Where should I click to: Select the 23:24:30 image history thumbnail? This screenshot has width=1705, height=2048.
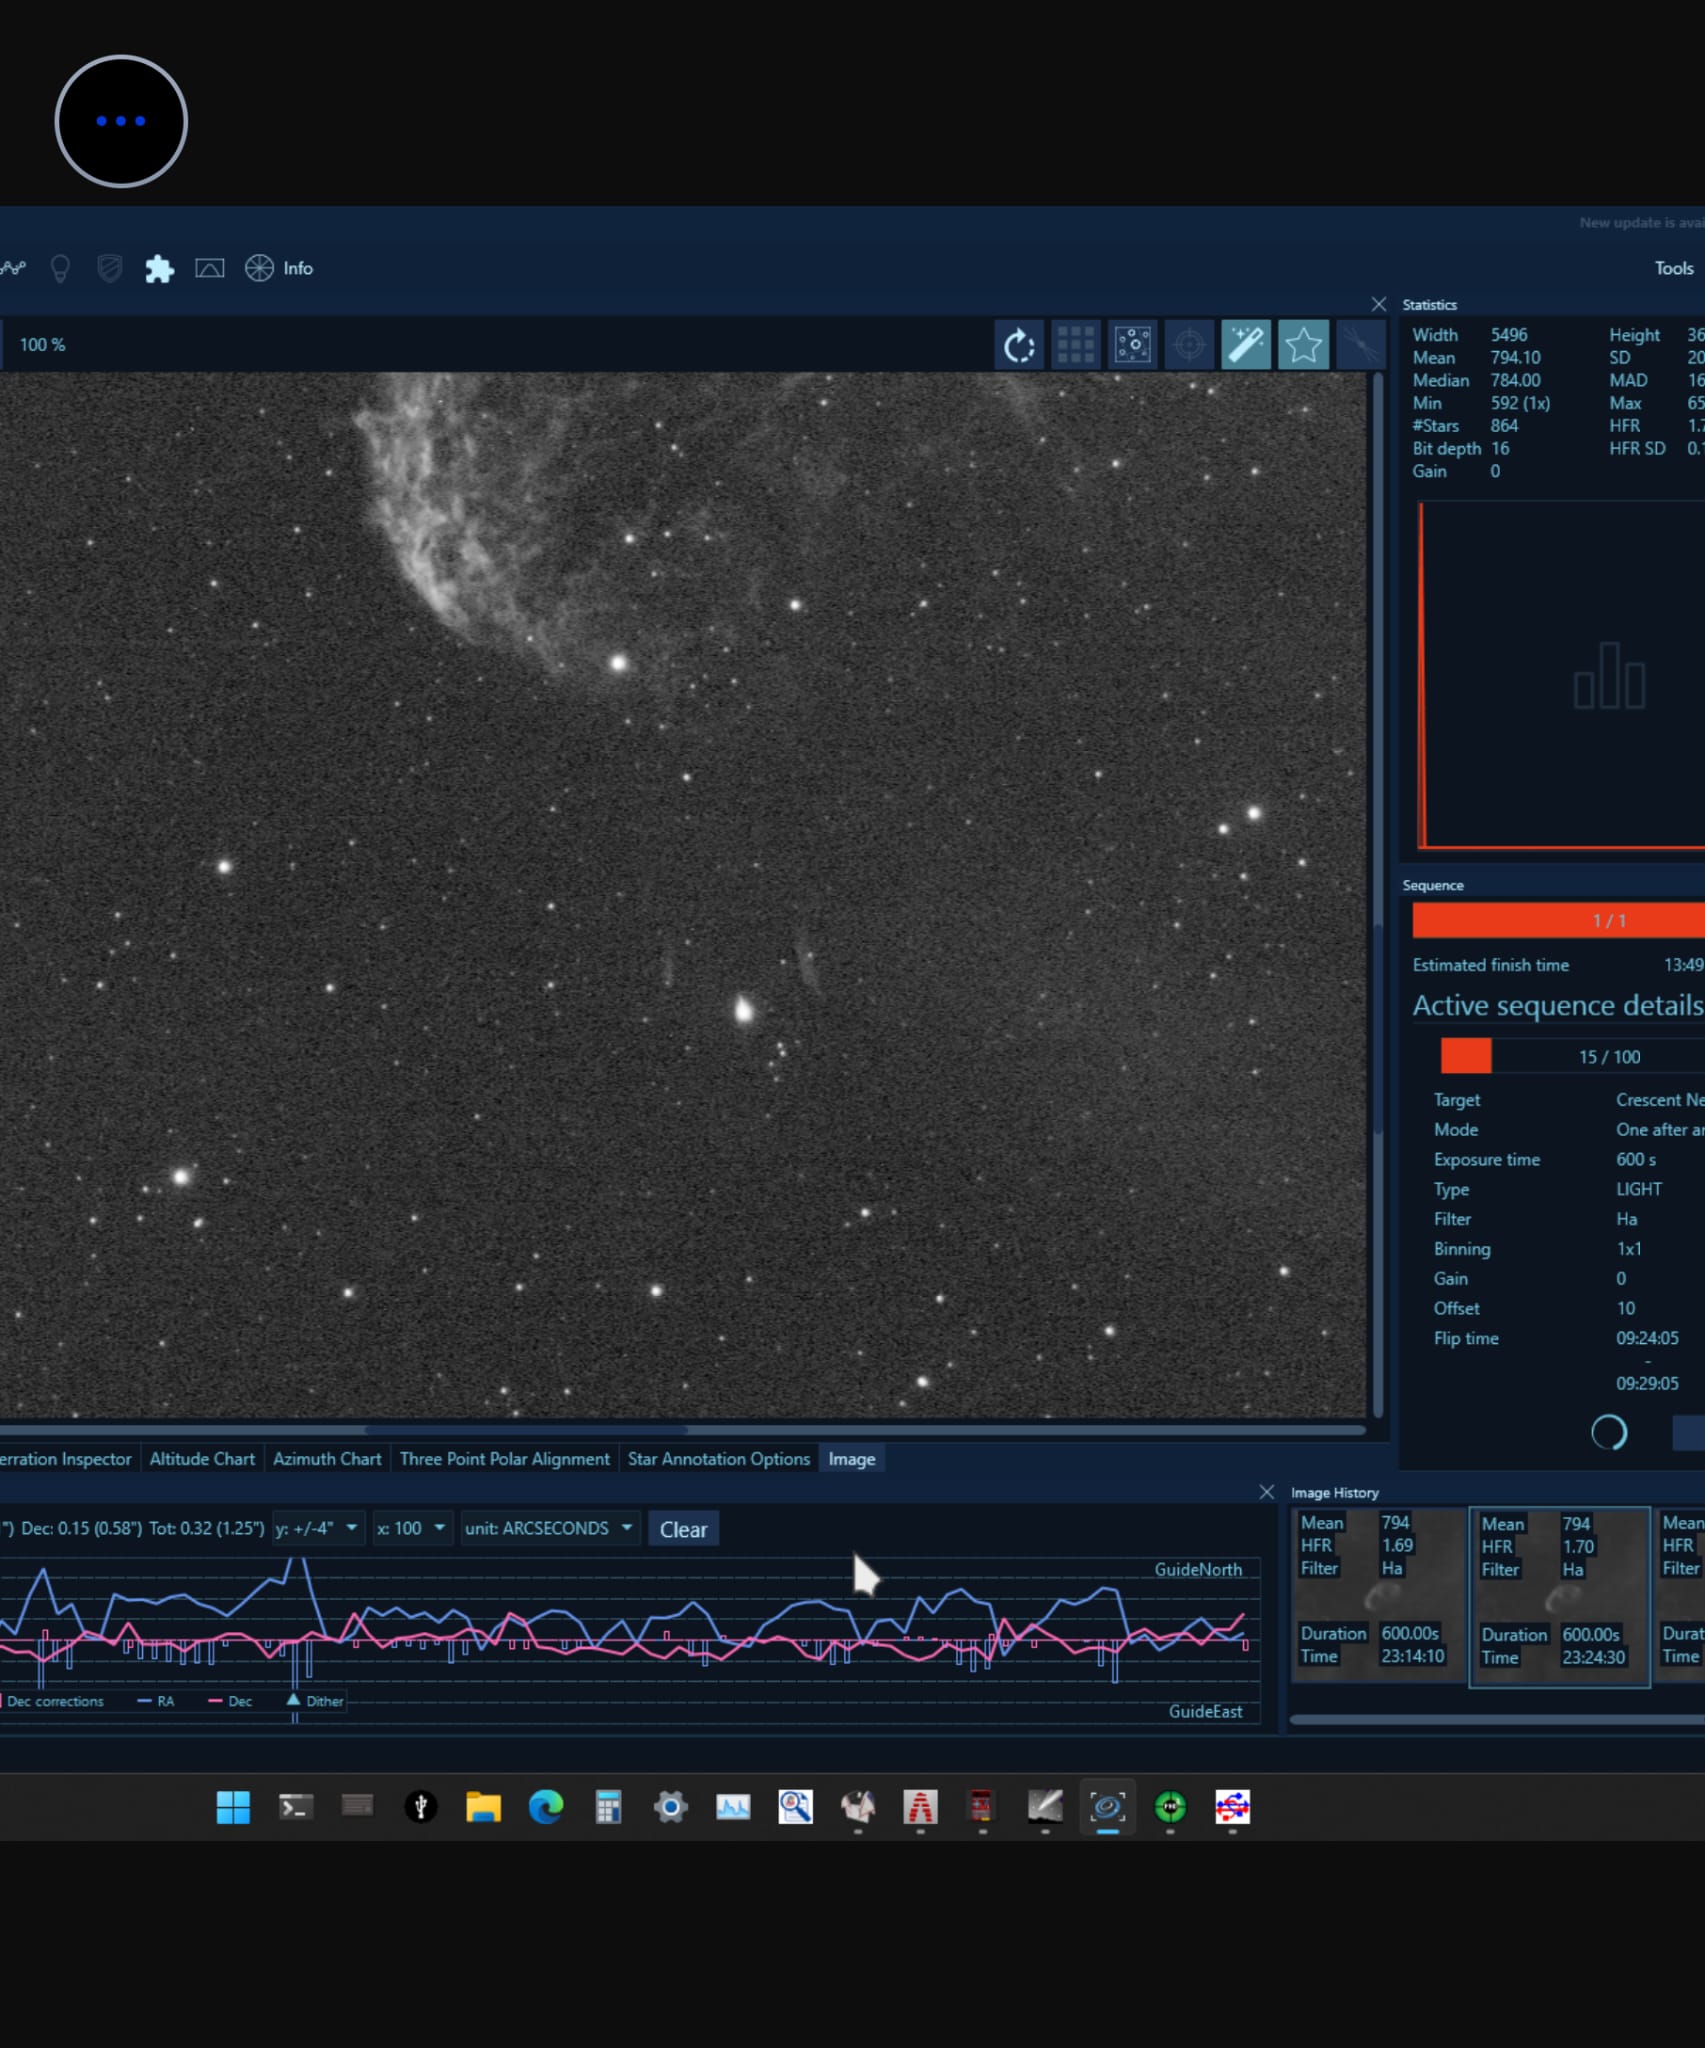point(1558,1597)
